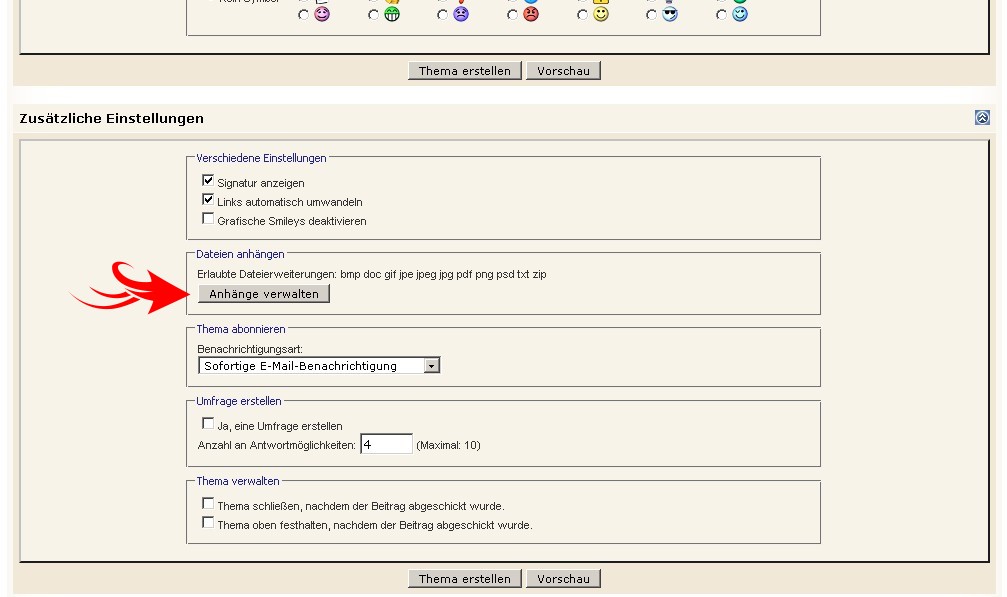
Task: Select the yellow smiling face icon
Action: coord(600,15)
